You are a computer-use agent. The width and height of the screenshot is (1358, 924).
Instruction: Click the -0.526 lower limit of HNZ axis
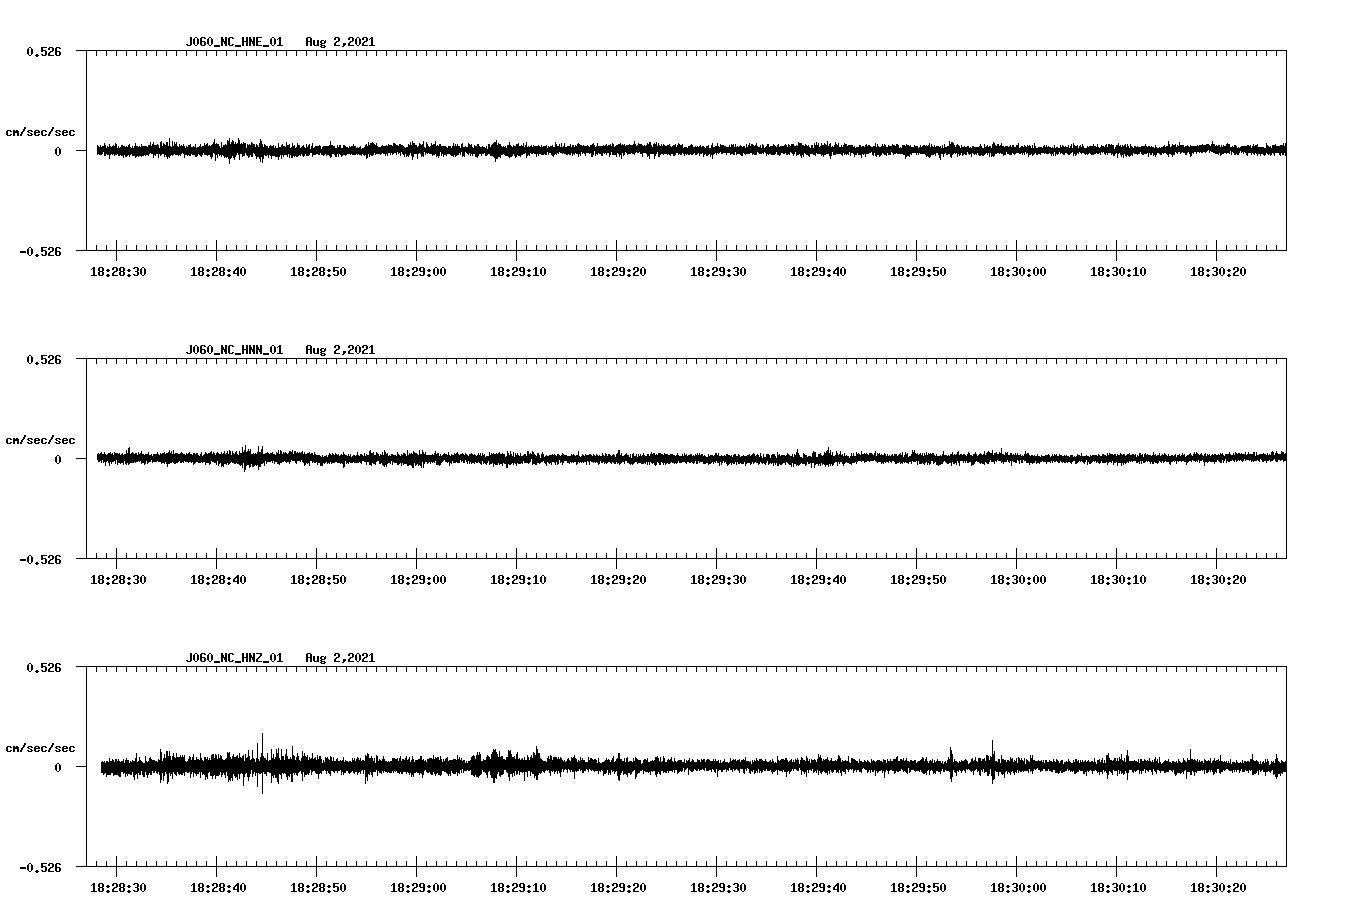[x=41, y=867]
